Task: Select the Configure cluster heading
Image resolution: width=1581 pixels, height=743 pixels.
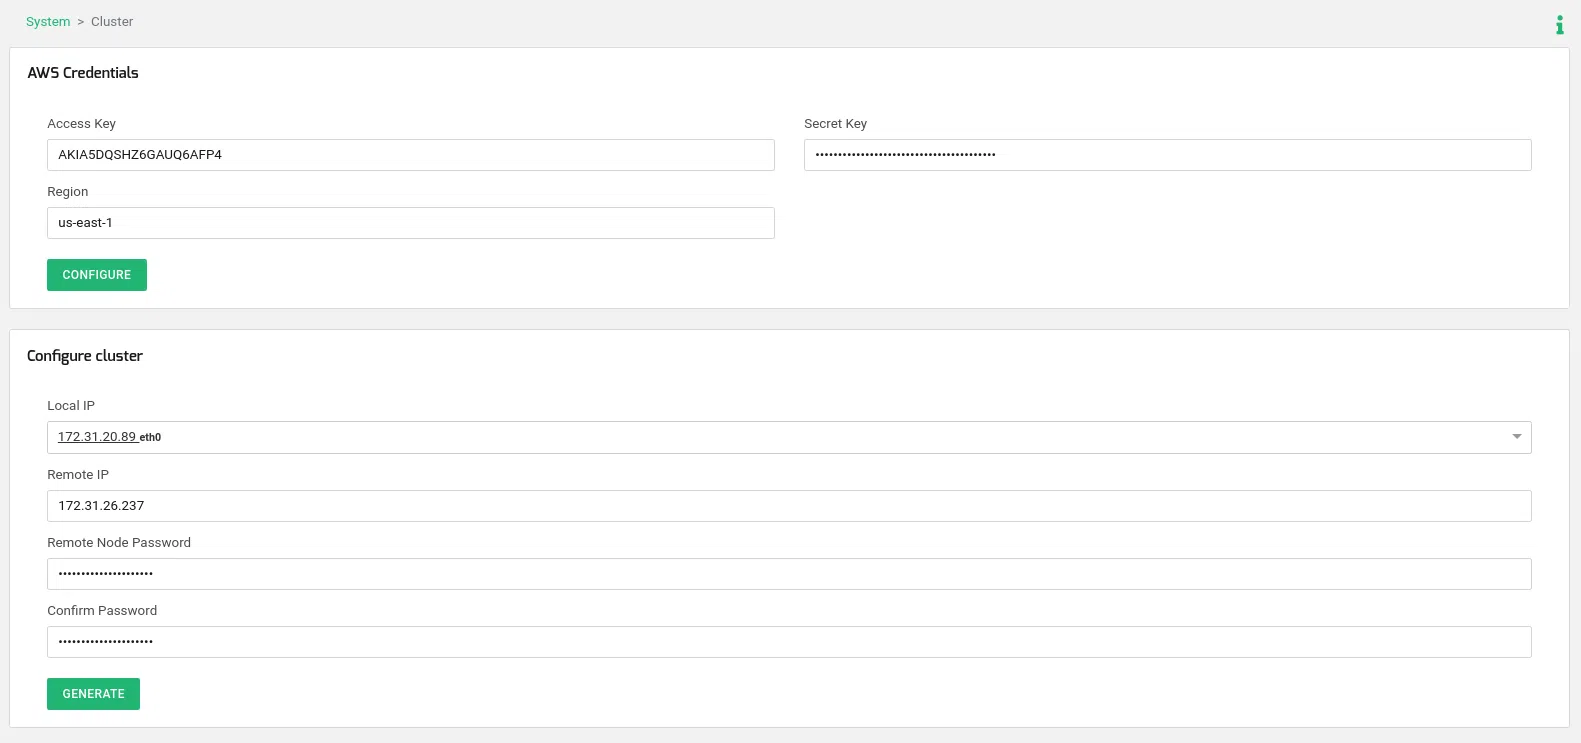Action: pyautogui.click(x=85, y=356)
